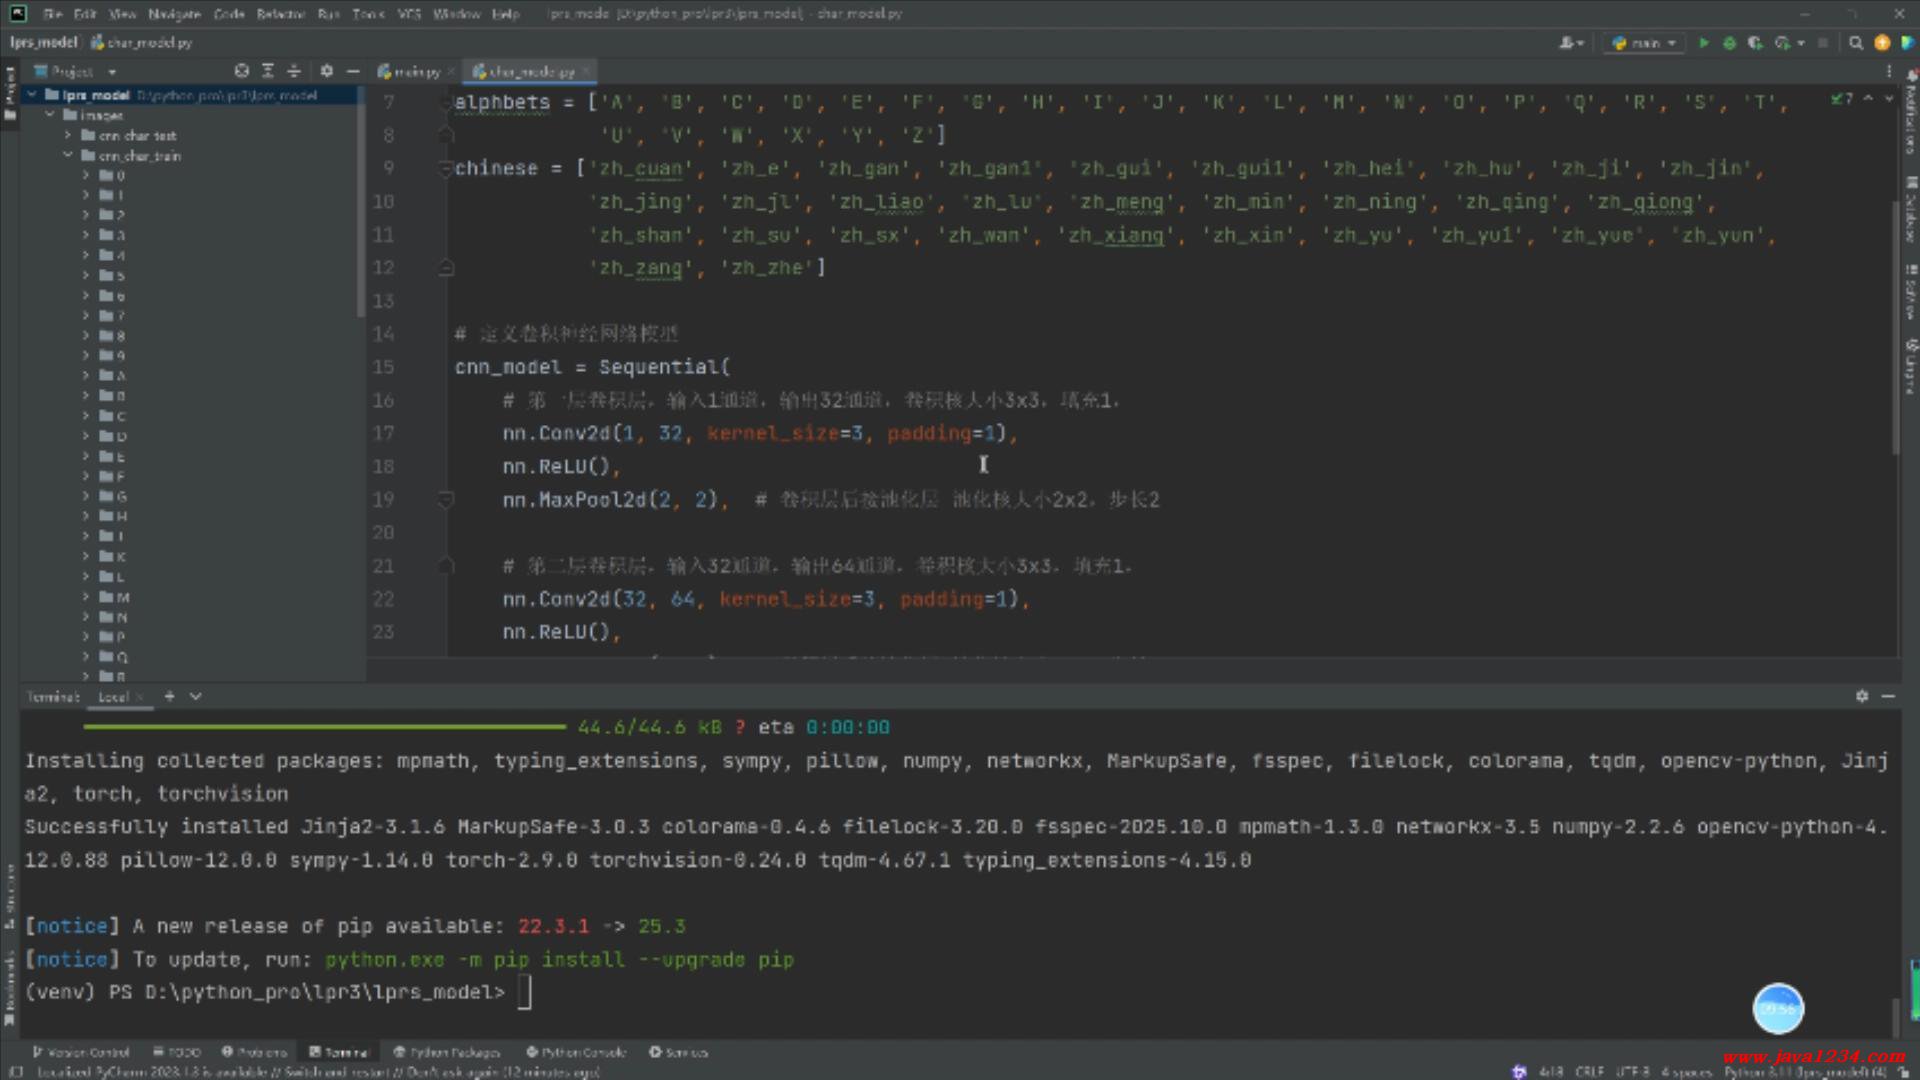This screenshot has width=1920, height=1080.
Task: Hide the terminal tool window
Action: point(1888,696)
